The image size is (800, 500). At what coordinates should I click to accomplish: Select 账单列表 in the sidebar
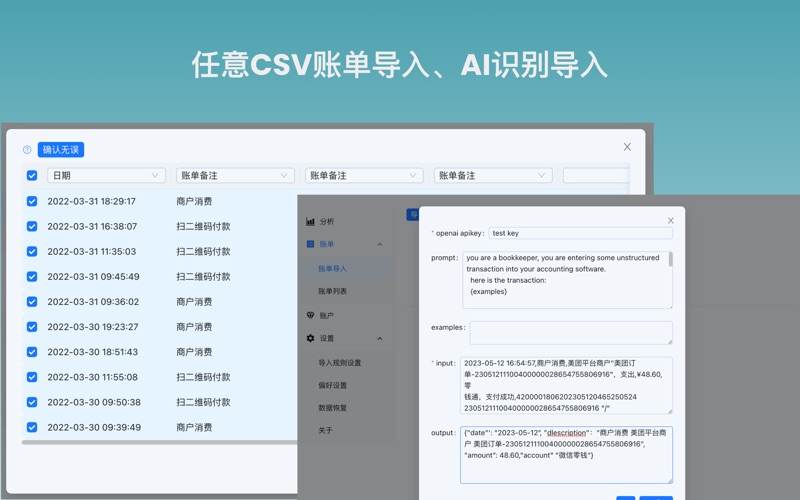point(333,291)
